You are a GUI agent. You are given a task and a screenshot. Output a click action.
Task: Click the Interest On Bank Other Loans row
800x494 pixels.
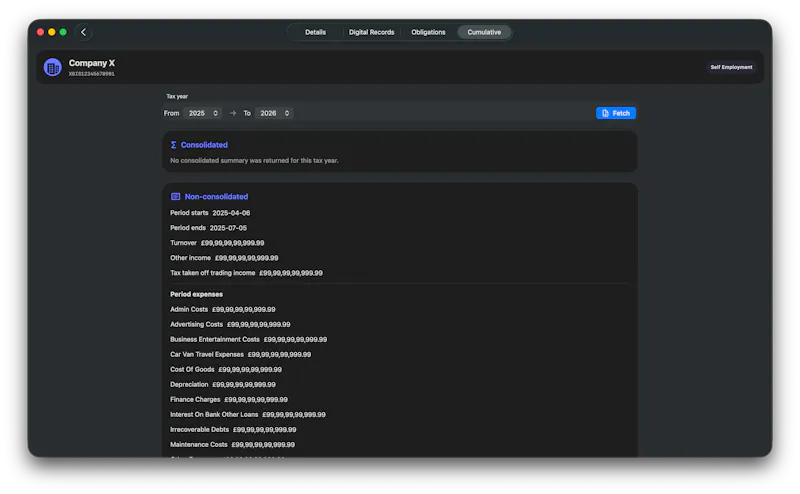click(x=247, y=414)
